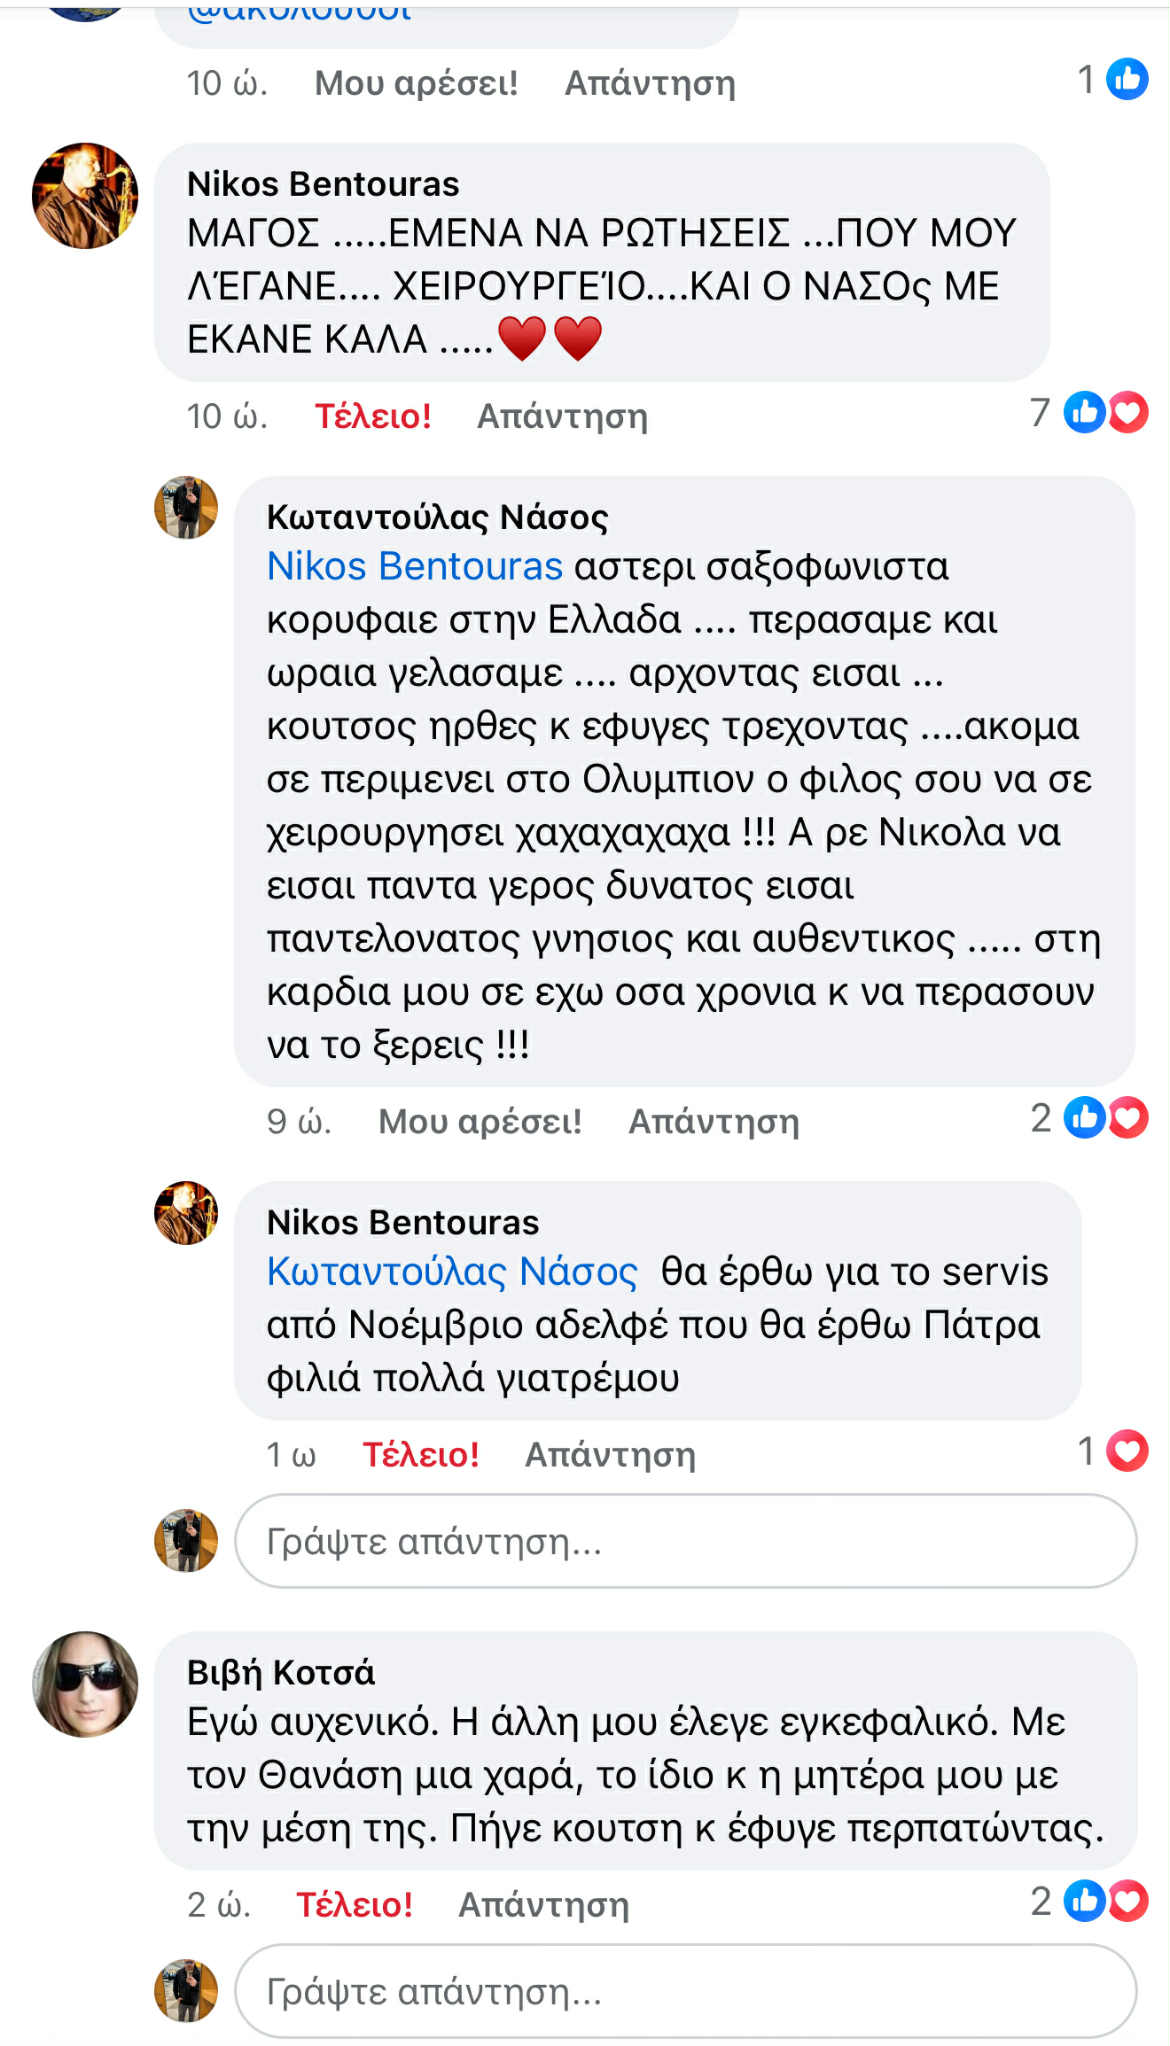The height and width of the screenshot is (2046, 1170).
Task: Open Βιβή Κοτσά profile from name
Action: pyautogui.click(x=281, y=1672)
